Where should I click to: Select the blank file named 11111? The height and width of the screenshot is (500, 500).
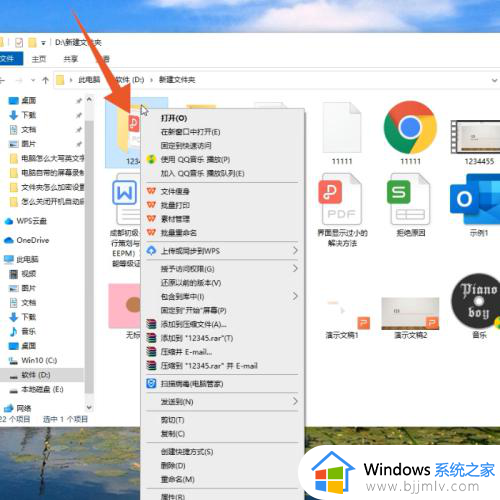[342, 133]
